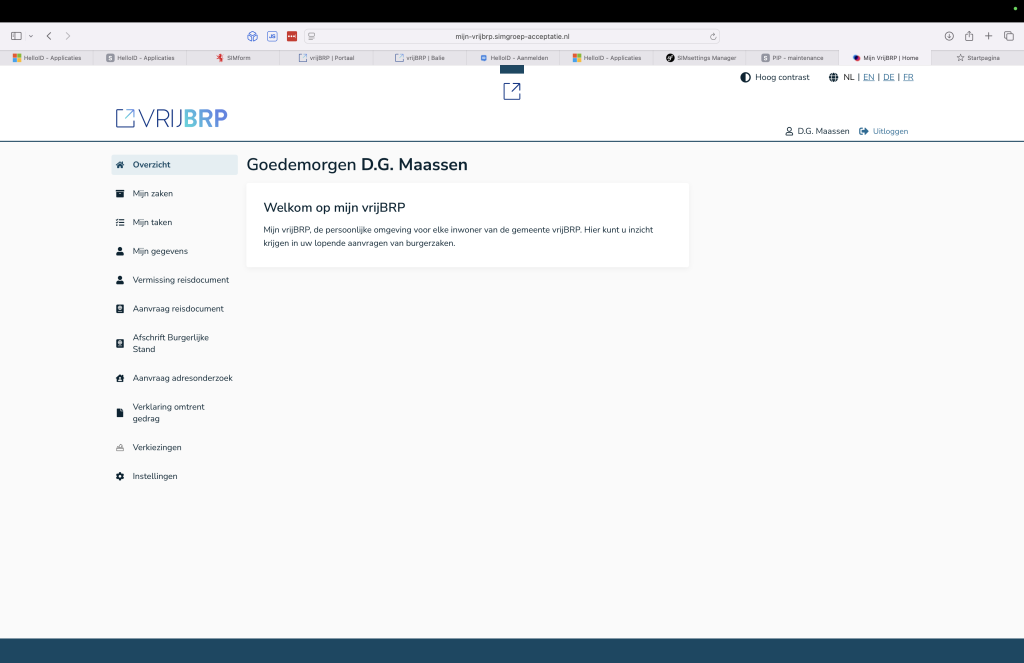
Task: Click the home icon next to Overzicht
Action: 120,165
